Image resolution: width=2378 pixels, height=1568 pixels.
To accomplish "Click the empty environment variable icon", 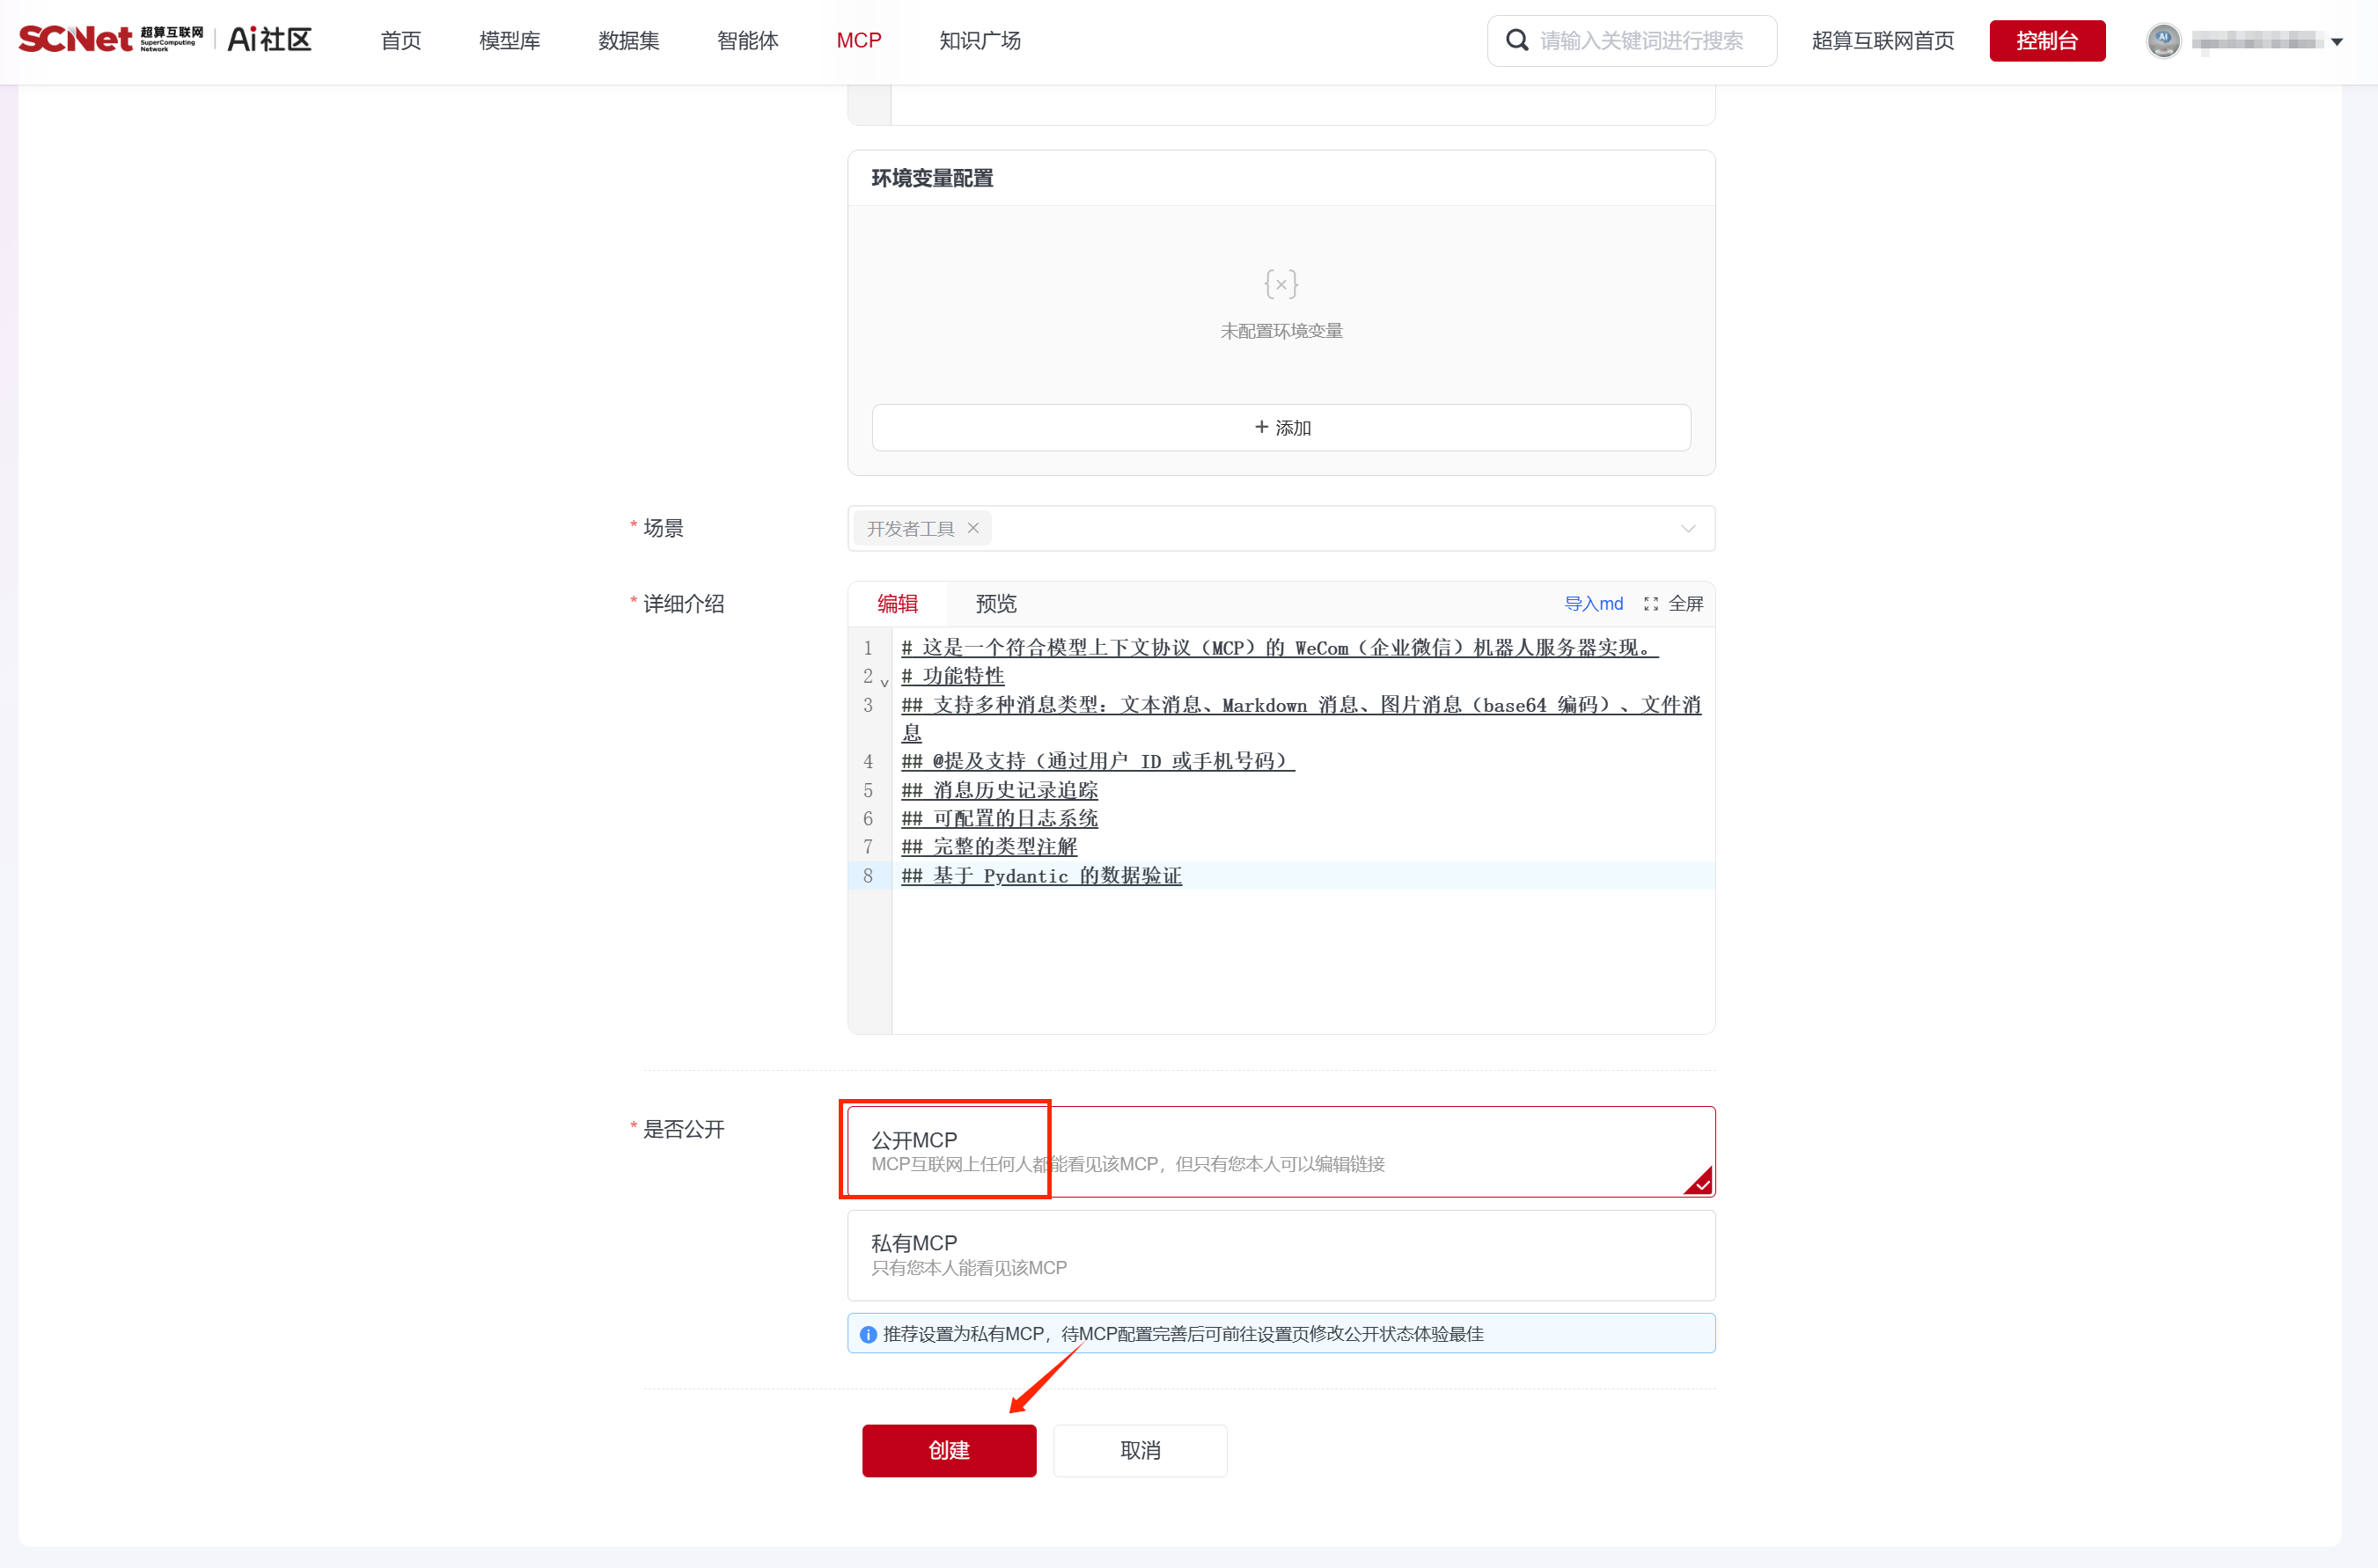I will [1280, 285].
